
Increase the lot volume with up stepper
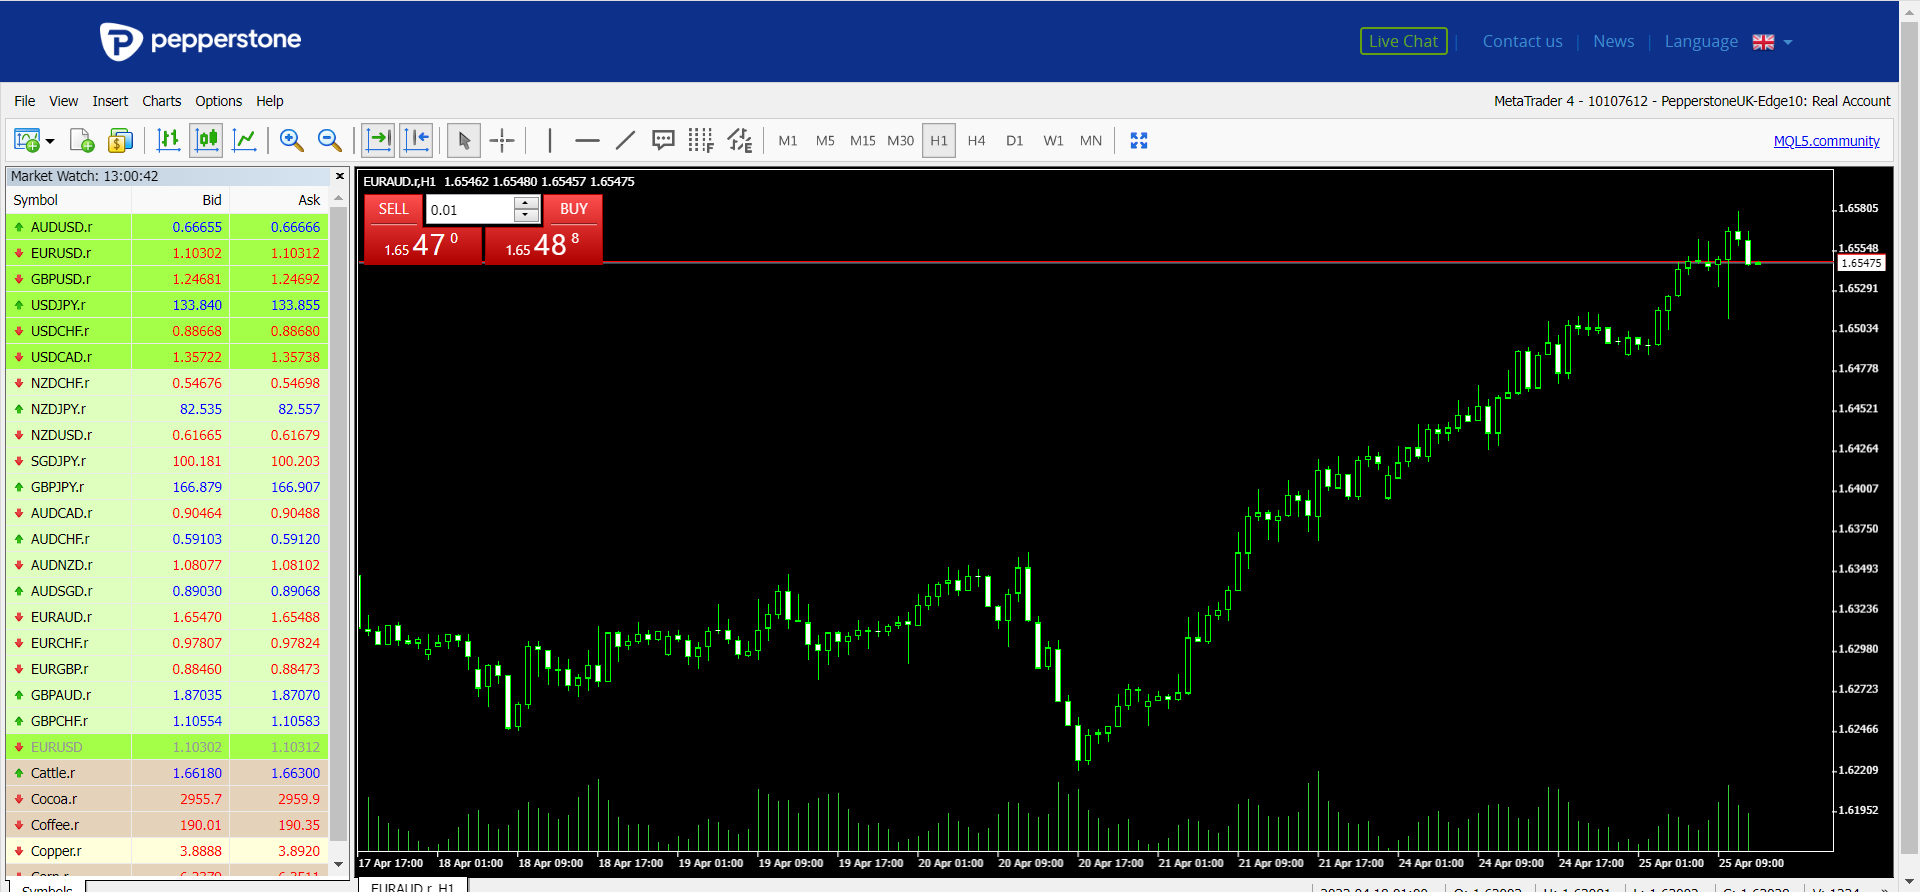point(526,203)
